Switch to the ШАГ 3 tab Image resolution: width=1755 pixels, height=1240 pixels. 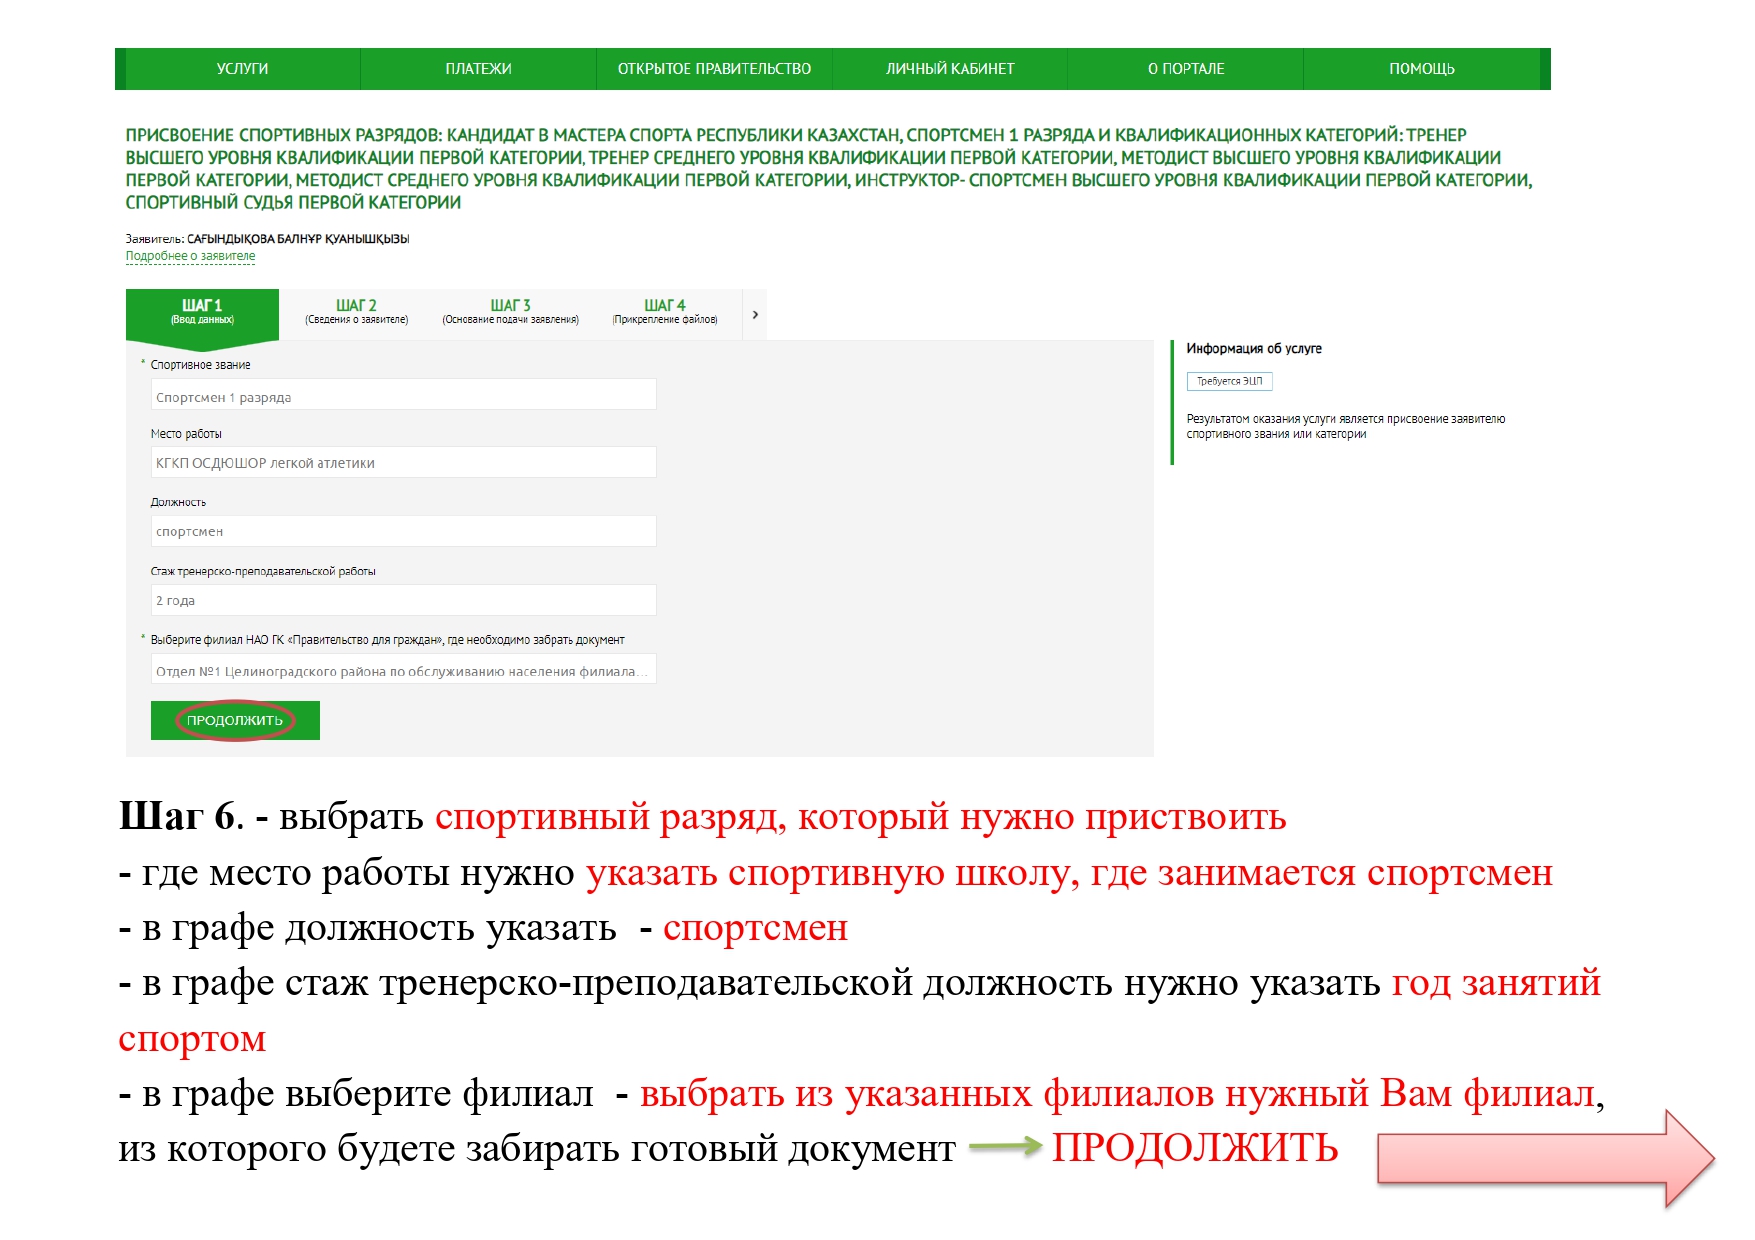(x=510, y=312)
